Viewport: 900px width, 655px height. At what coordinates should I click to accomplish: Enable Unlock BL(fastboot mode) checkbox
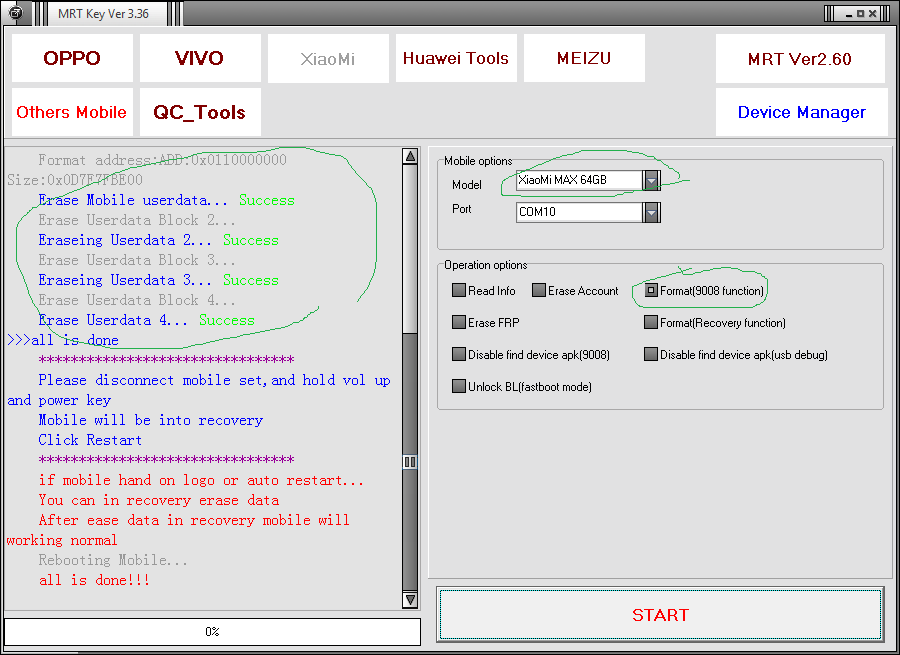(459, 387)
